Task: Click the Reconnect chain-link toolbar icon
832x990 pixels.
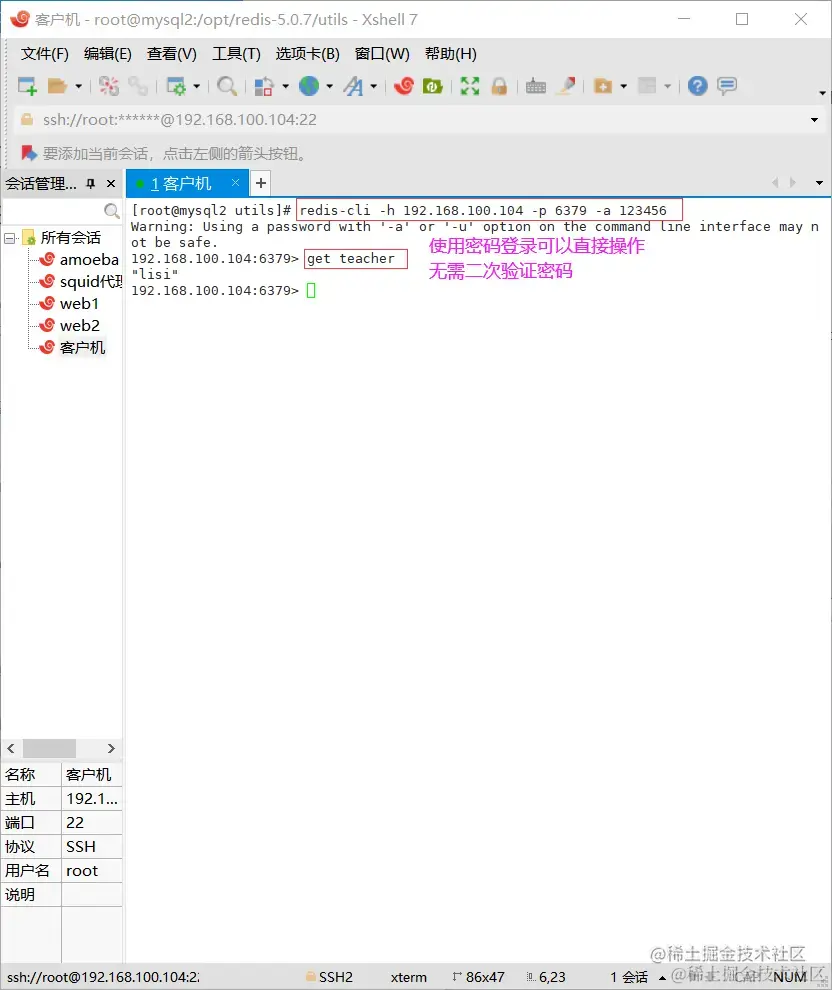Action: (x=138, y=86)
